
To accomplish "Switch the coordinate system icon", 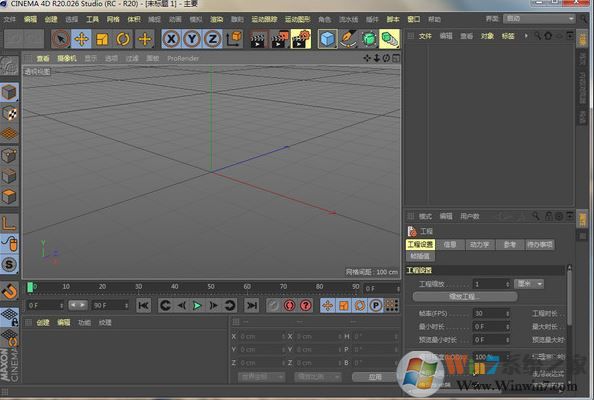I will point(234,39).
